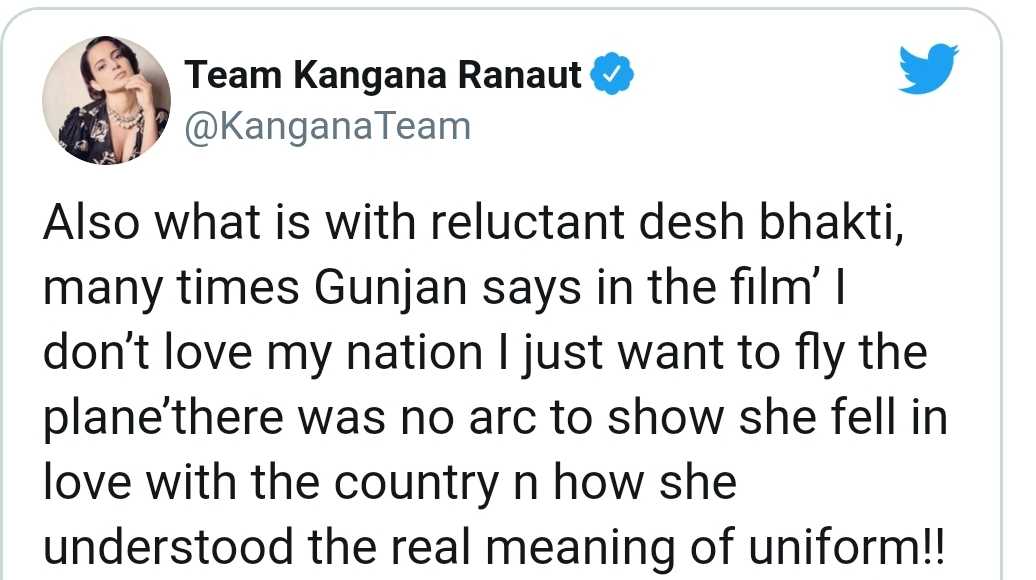Click the word 'reluctant' in the tweet

[527, 222]
